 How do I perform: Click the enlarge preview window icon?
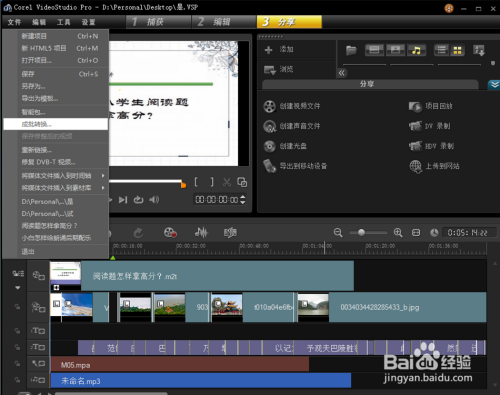tap(242, 182)
